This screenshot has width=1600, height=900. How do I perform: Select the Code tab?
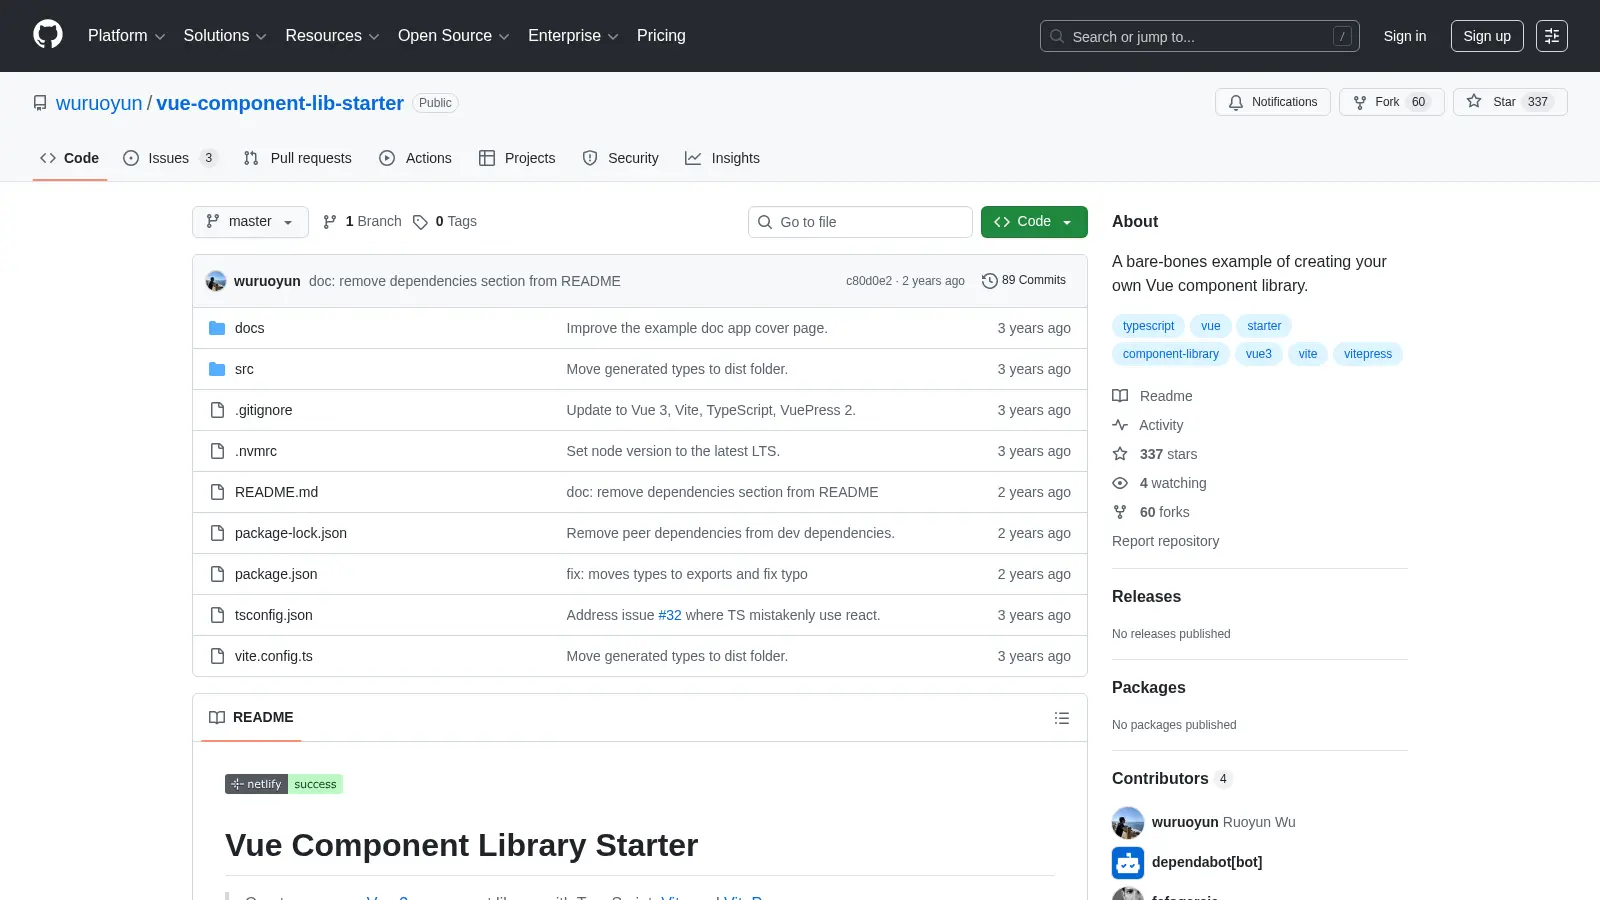coord(70,158)
